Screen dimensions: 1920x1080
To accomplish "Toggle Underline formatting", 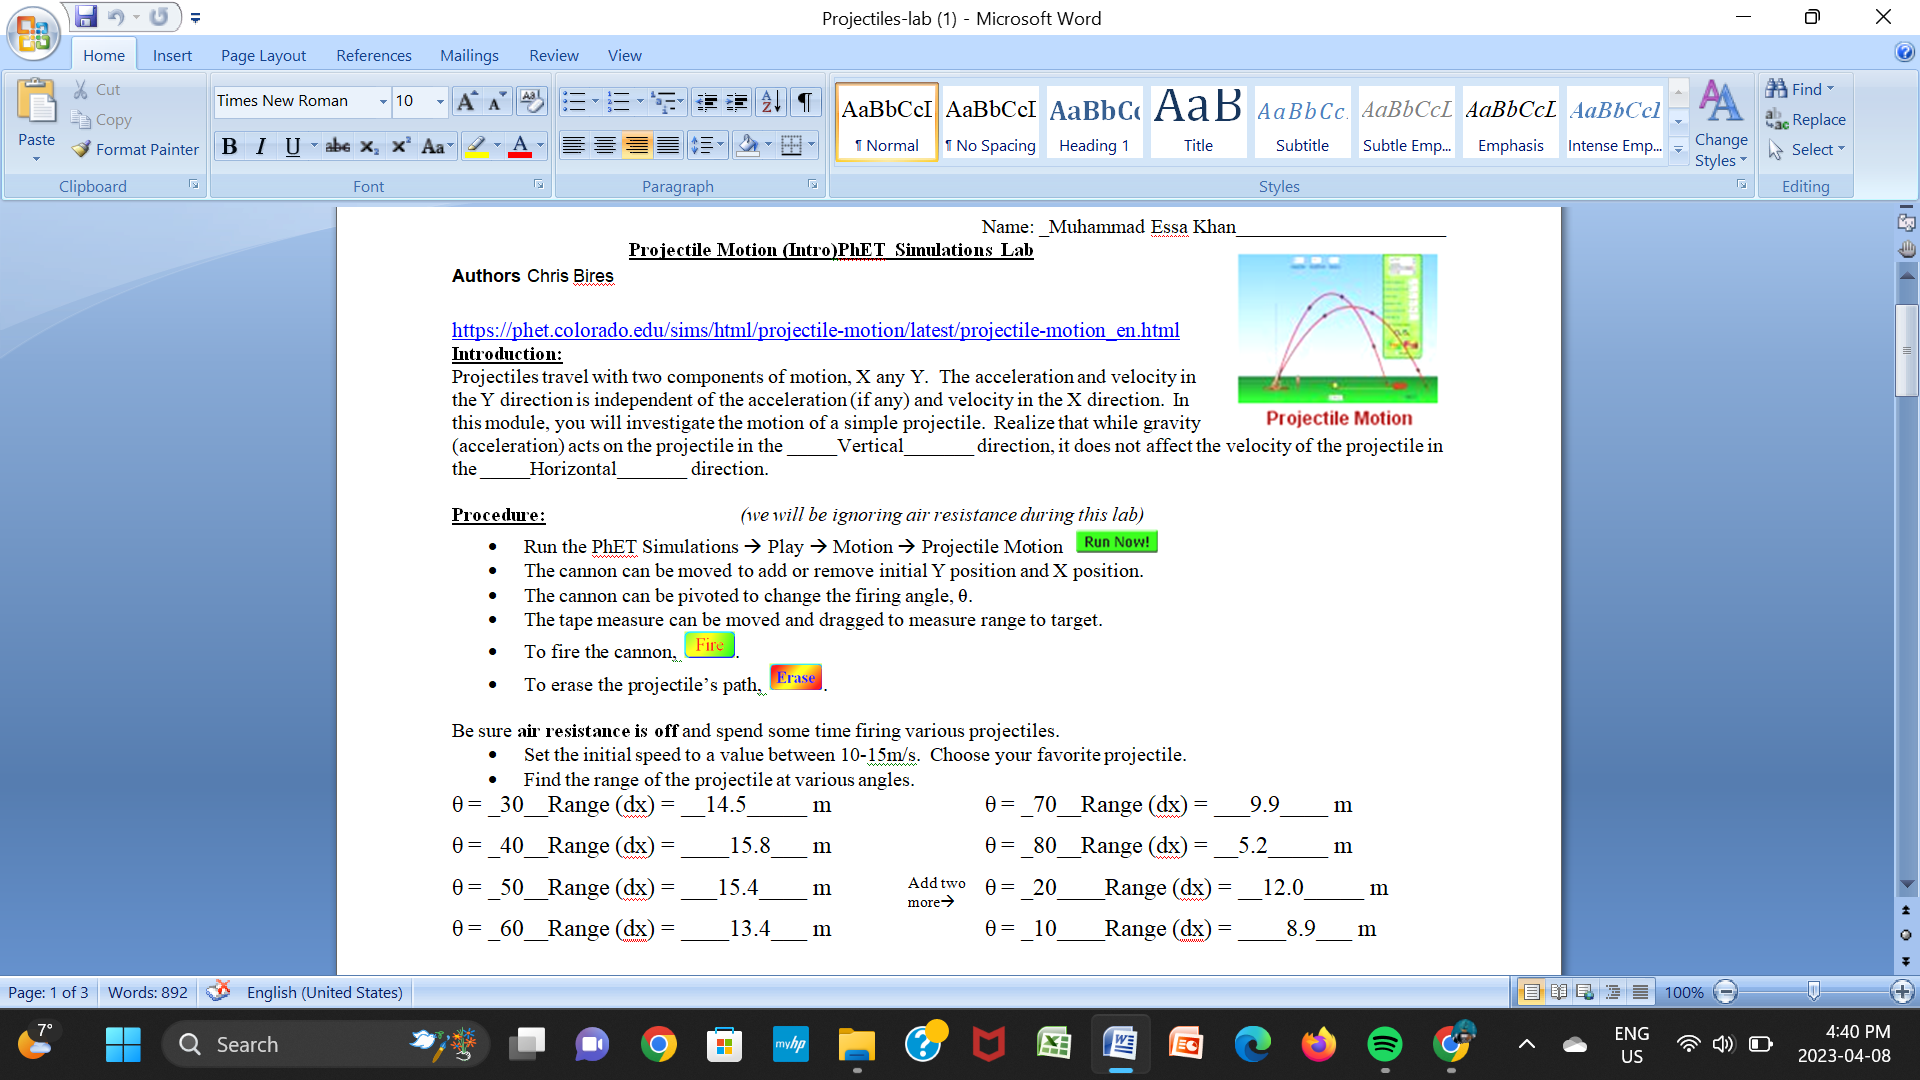I will [291, 146].
